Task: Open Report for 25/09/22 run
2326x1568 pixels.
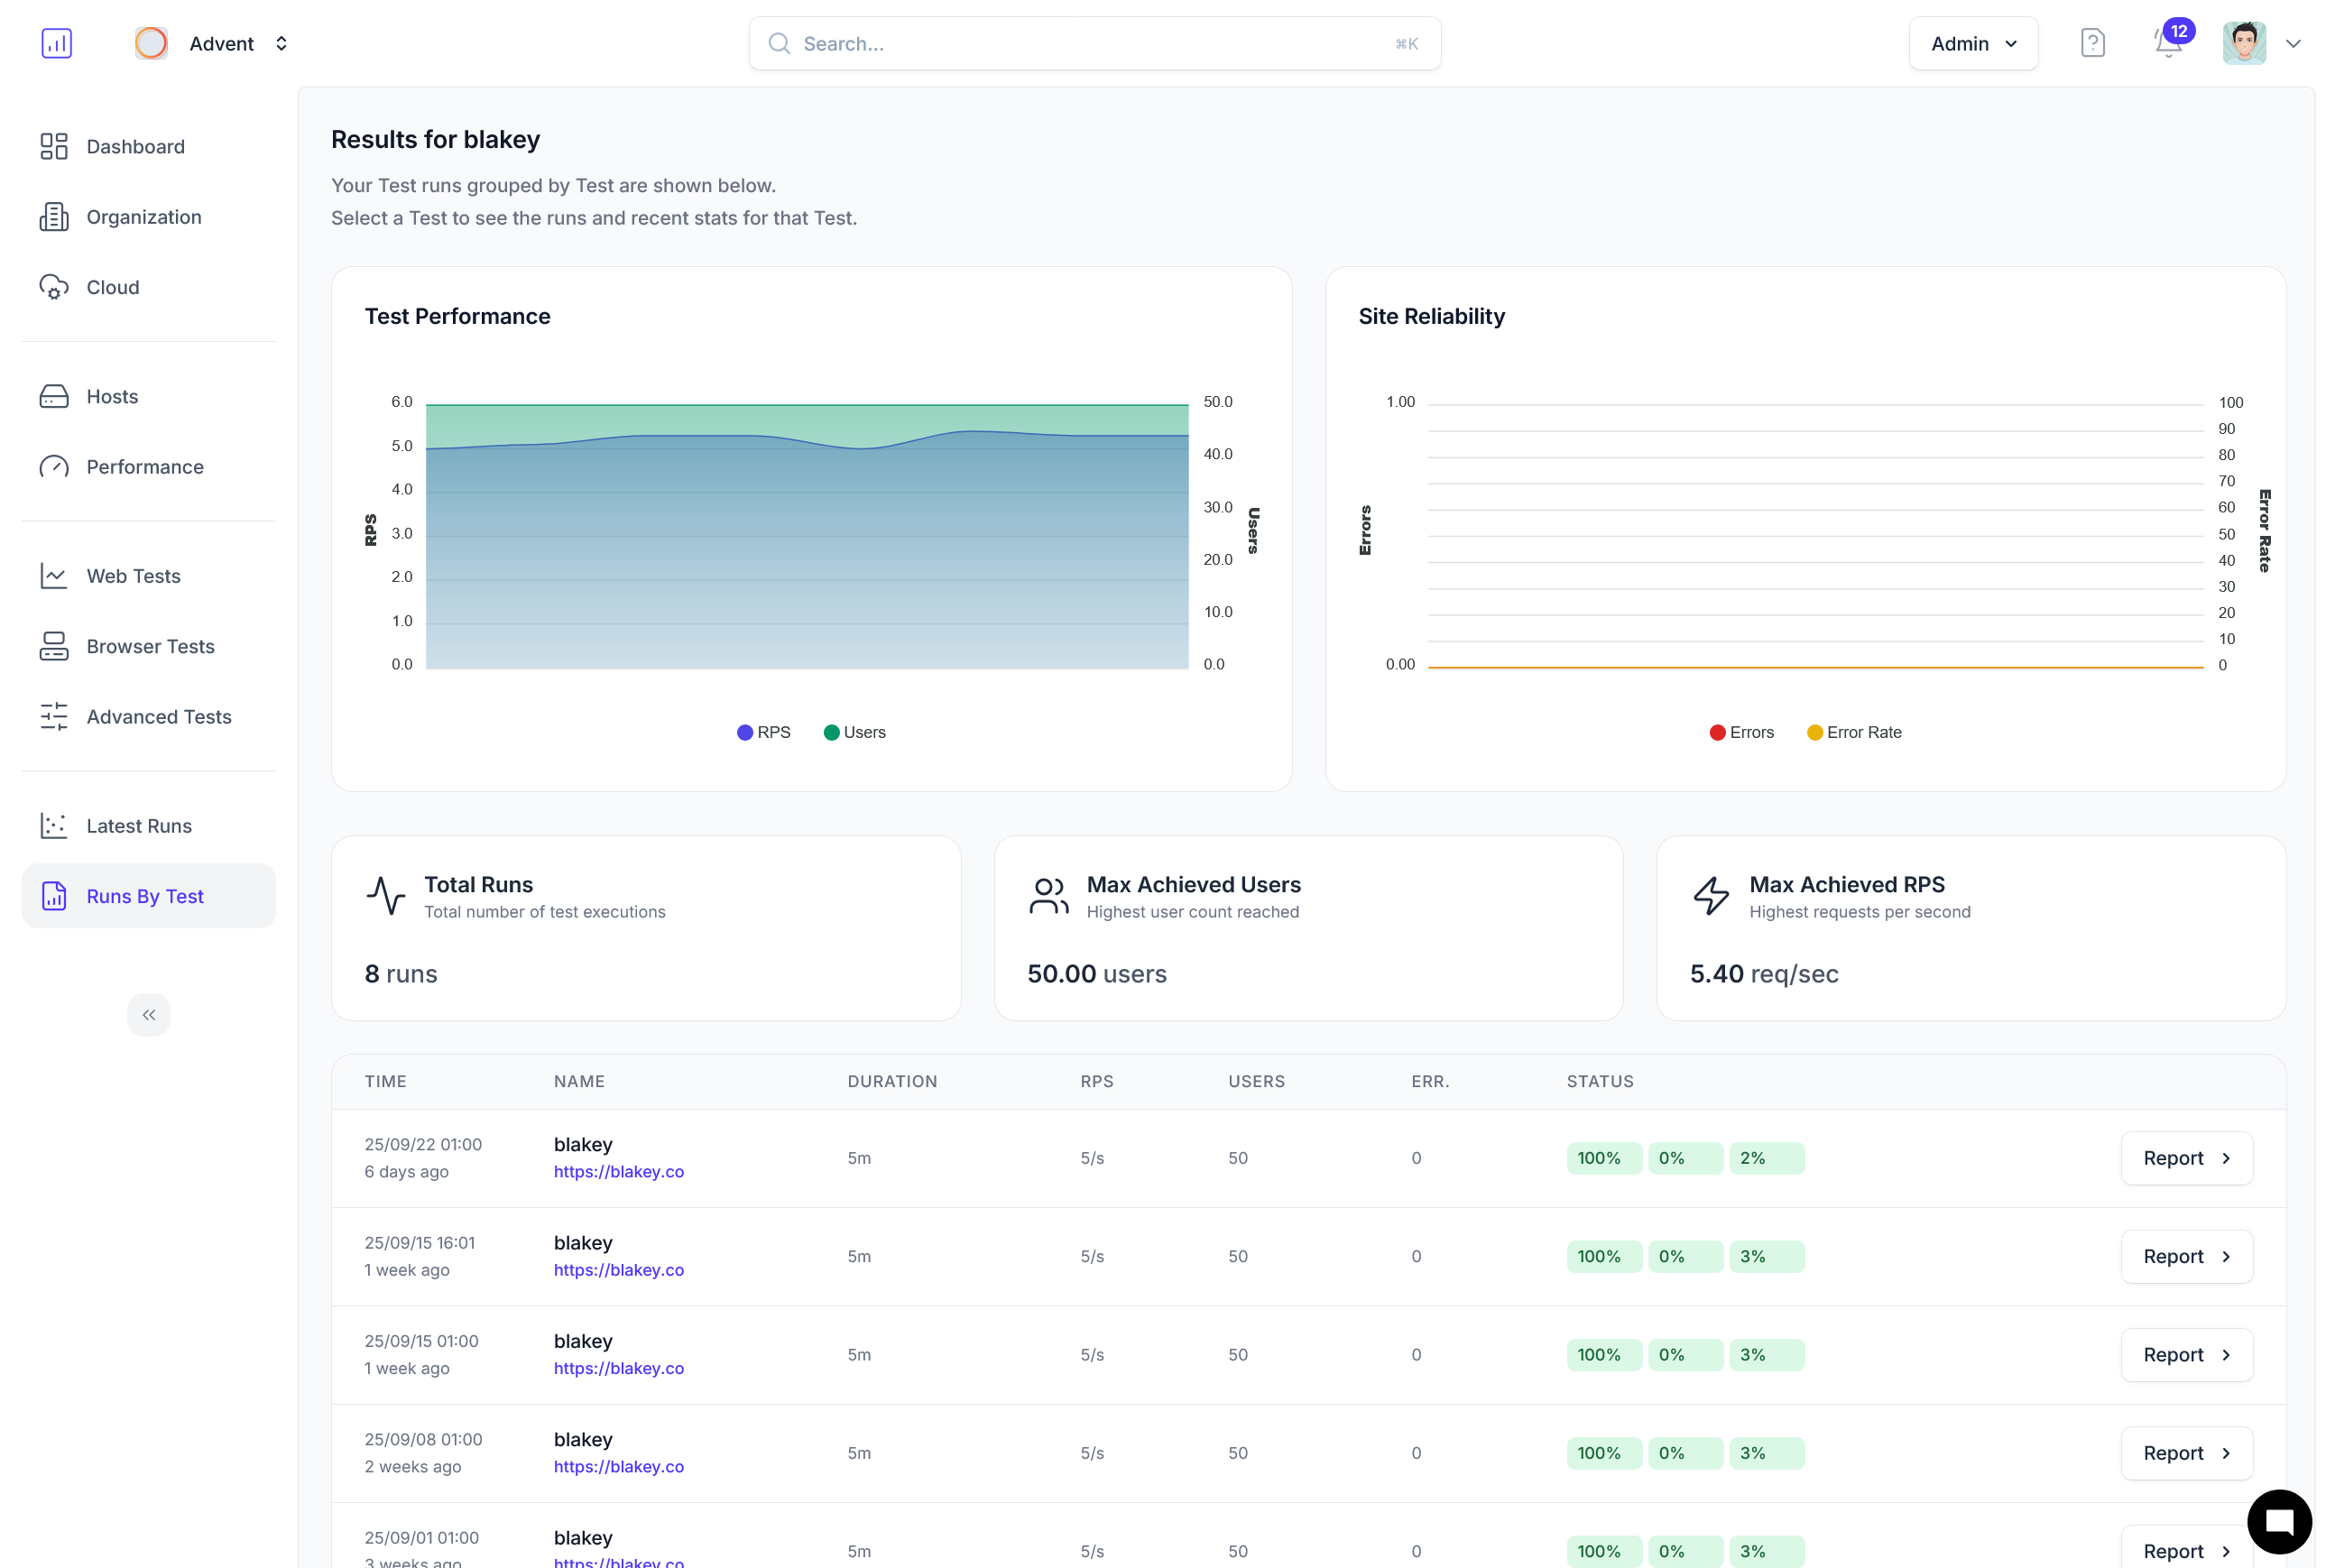Action: [2186, 1158]
